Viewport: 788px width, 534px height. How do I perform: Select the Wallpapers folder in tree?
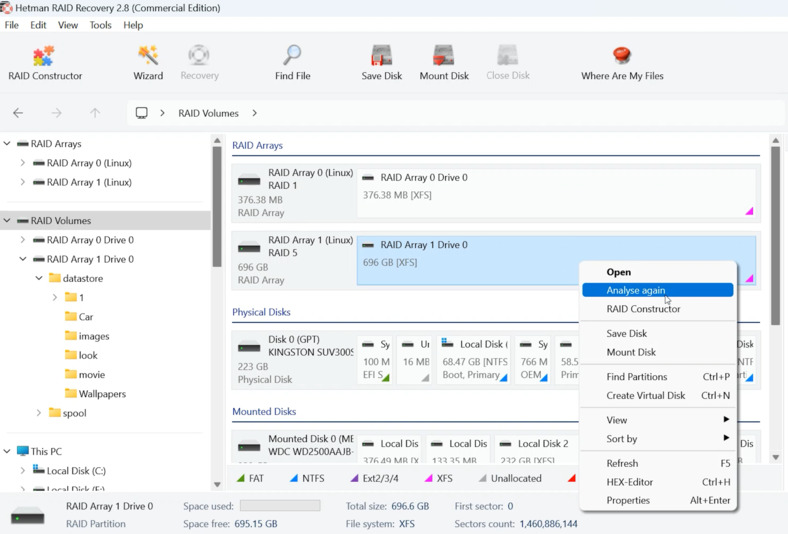[x=102, y=394]
